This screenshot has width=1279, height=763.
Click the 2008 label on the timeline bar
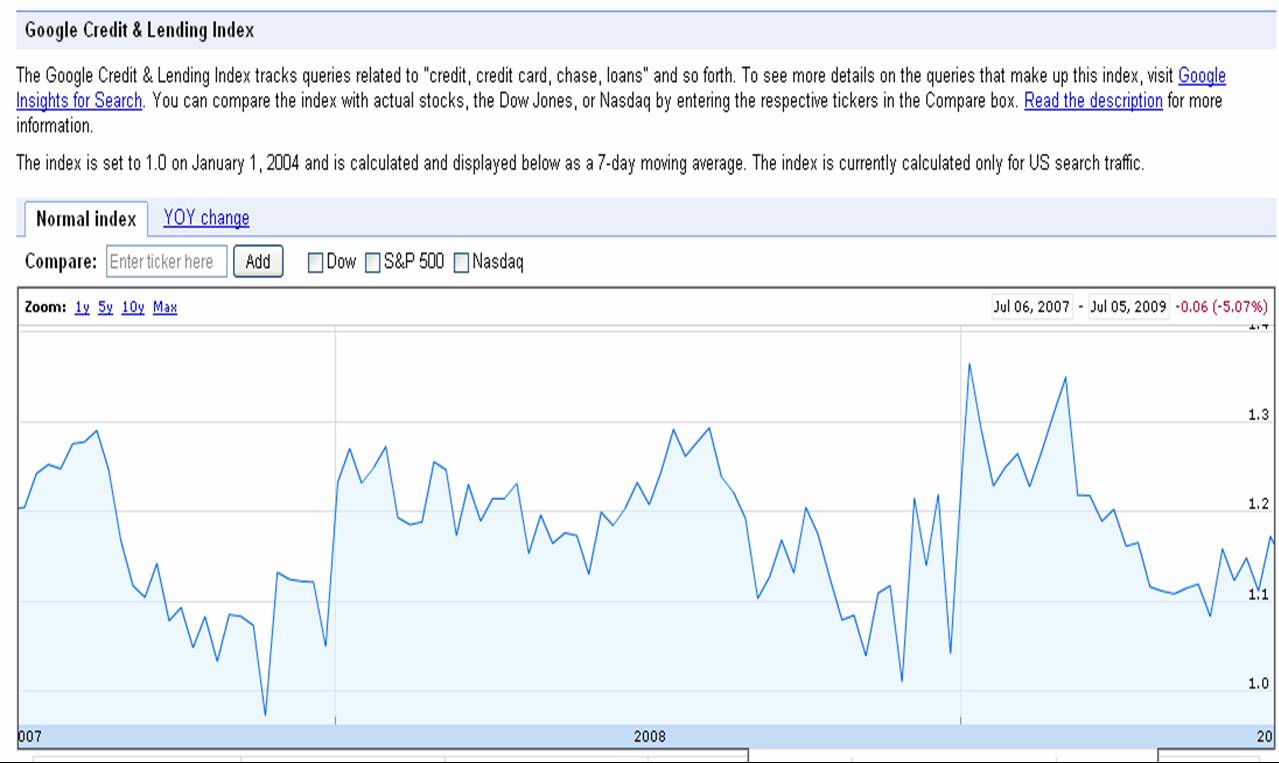pyautogui.click(x=649, y=737)
